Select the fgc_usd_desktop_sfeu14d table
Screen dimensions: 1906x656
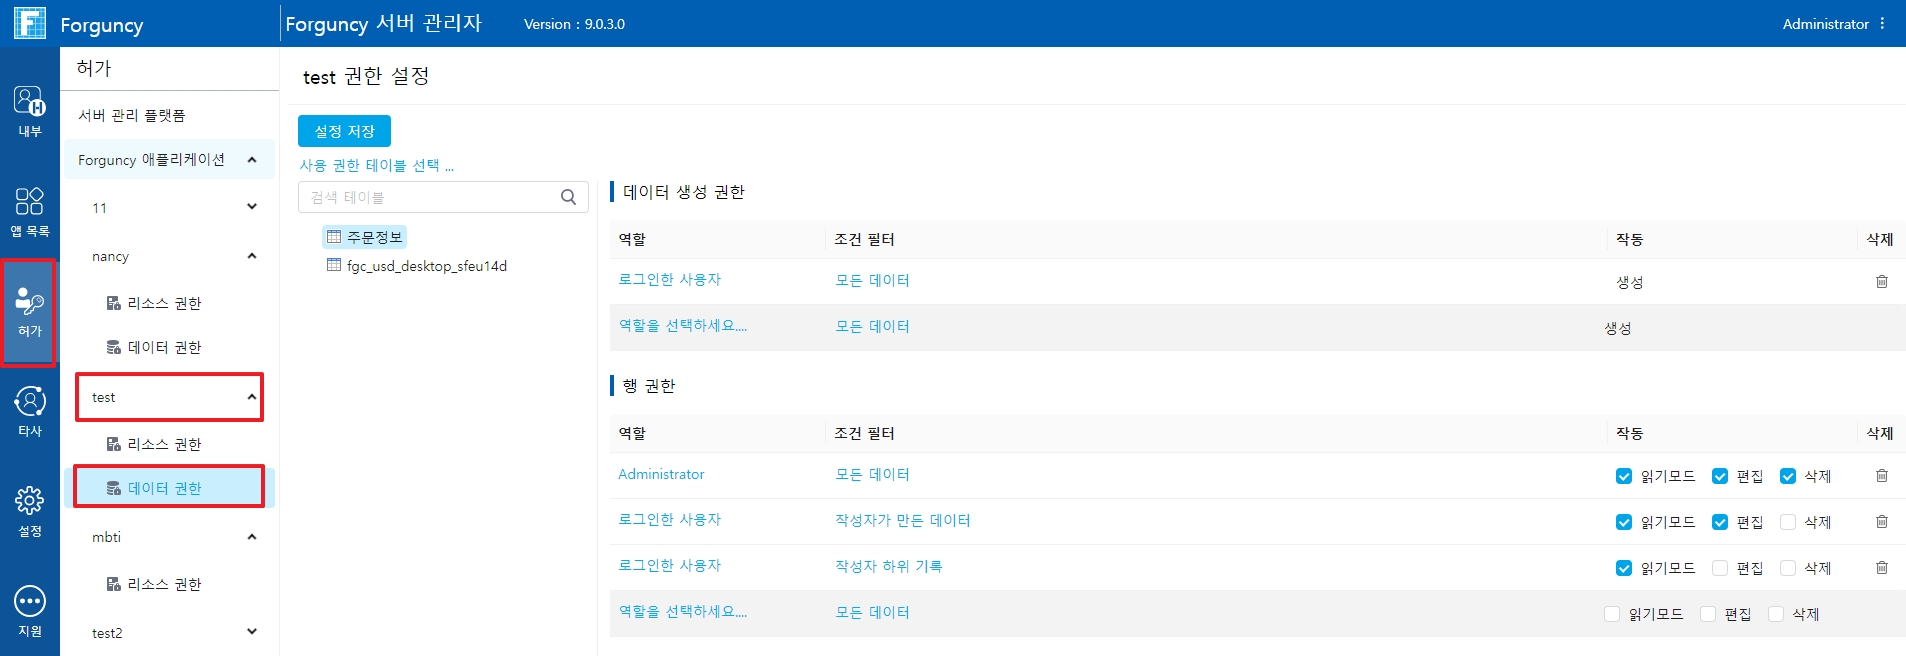[426, 266]
